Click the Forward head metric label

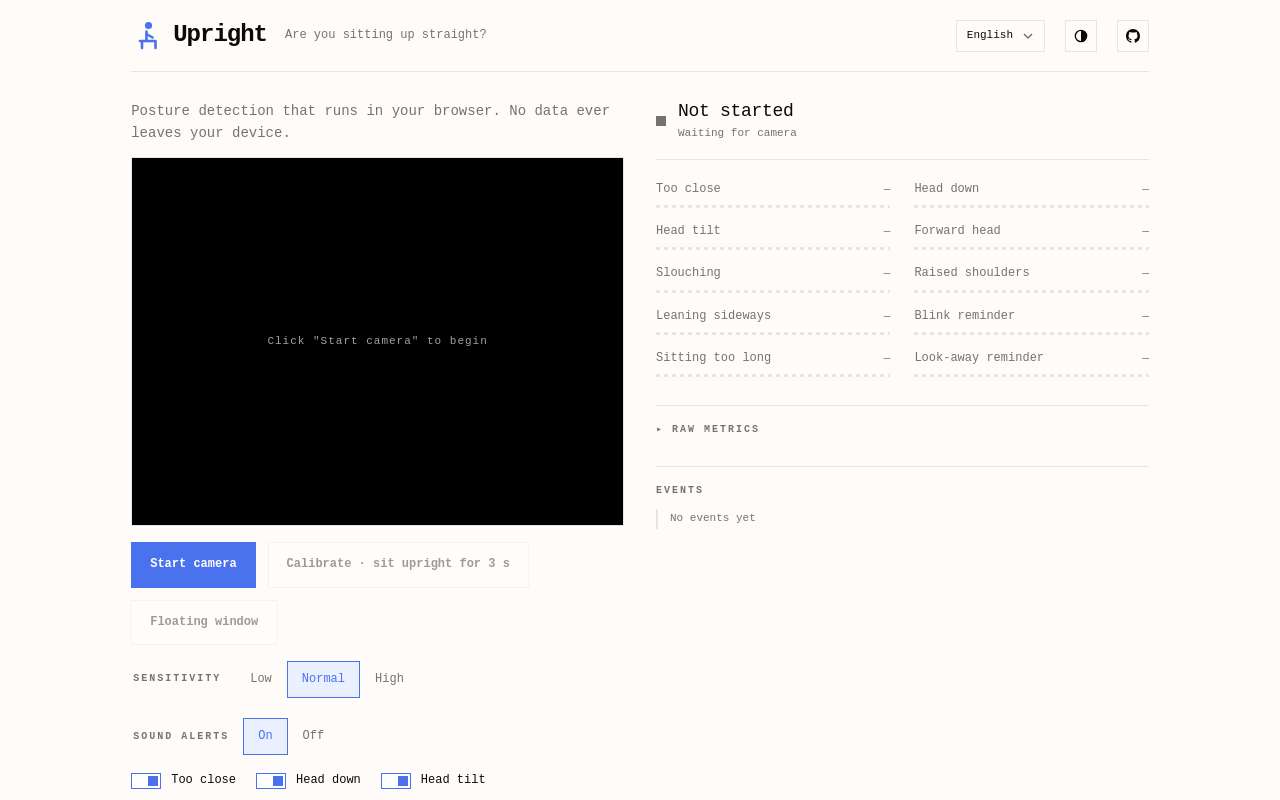957,231
